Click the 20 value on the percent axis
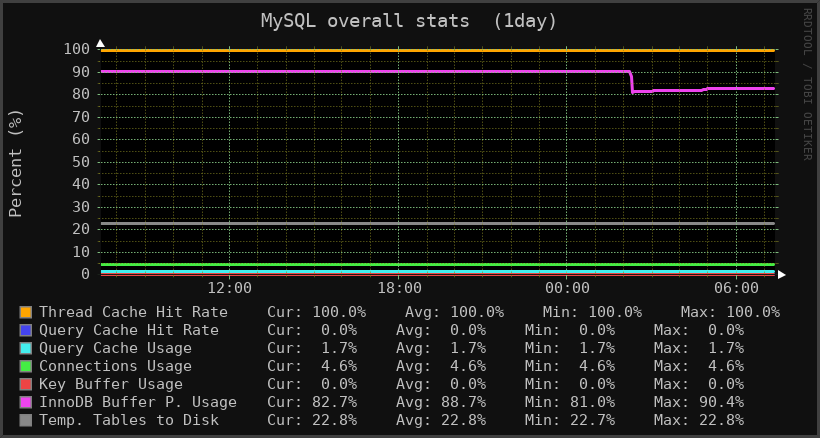 [x=81, y=229]
